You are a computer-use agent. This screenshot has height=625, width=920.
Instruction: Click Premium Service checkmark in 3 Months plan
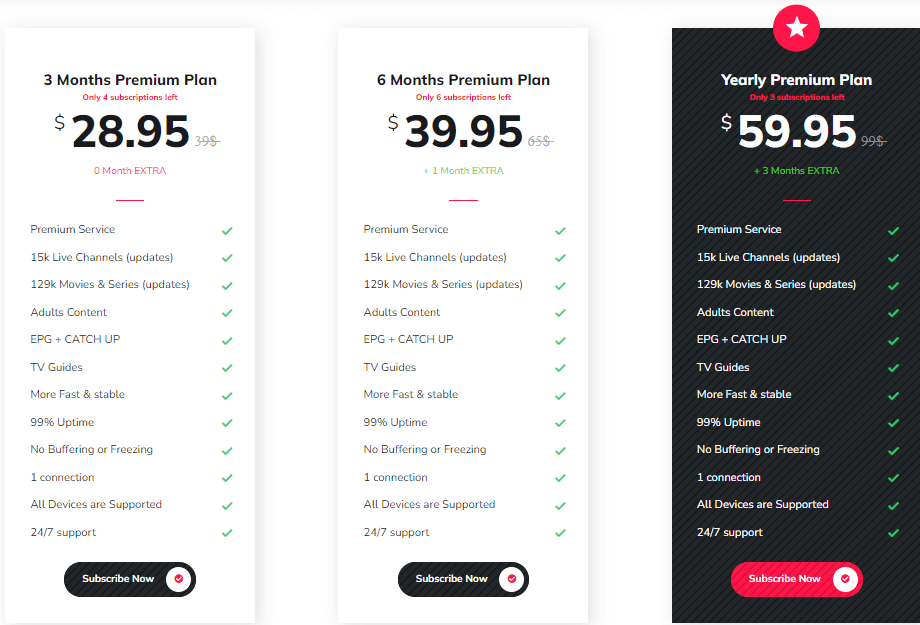click(x=227, y=230)
